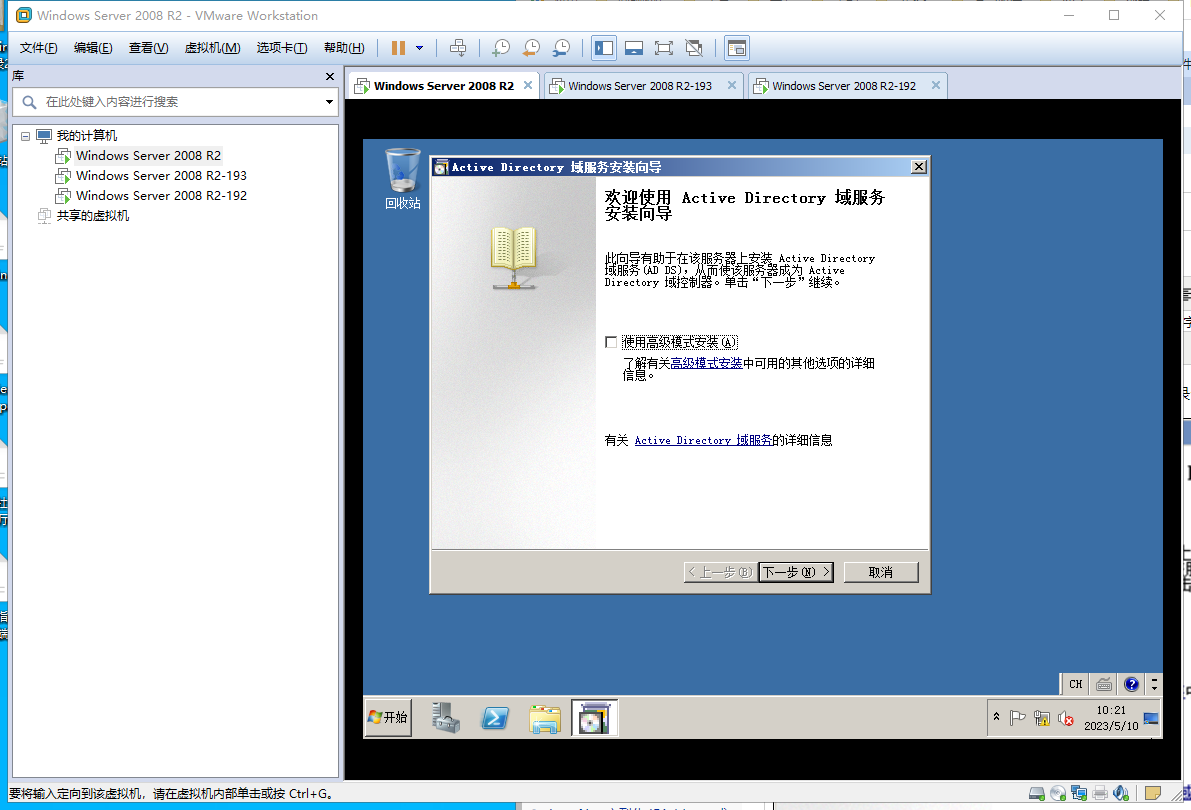Open Windows Explorer from guest taskbar

545,717
